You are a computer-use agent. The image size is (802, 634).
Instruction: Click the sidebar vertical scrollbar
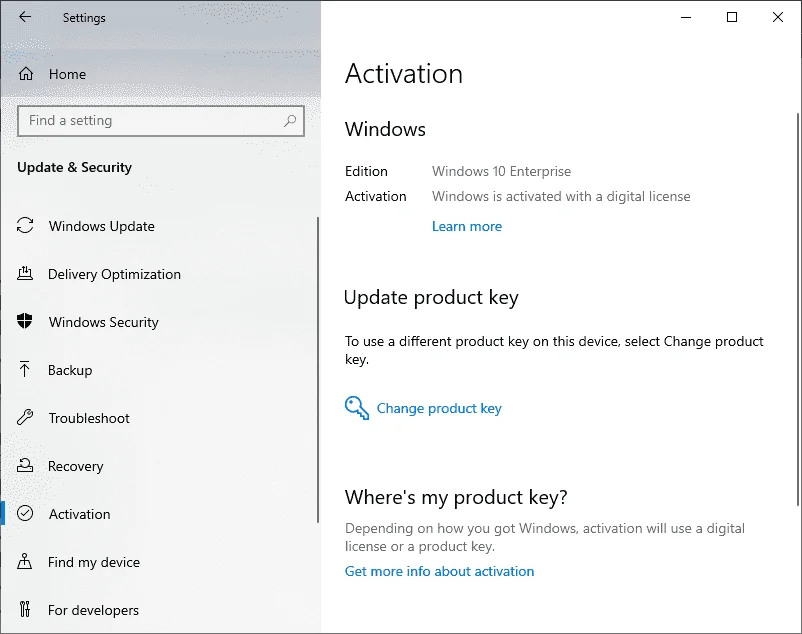(x=318, y=370)
